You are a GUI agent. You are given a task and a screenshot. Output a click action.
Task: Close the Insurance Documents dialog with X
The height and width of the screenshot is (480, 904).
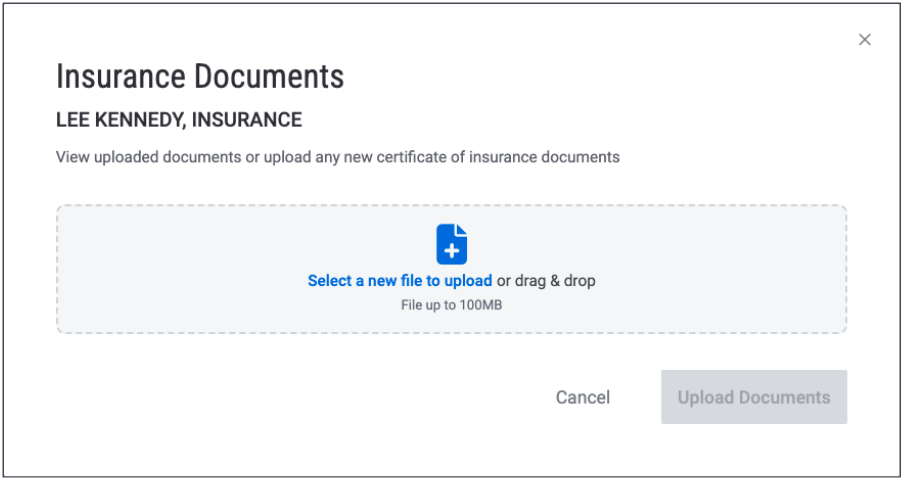click(865, 40)
